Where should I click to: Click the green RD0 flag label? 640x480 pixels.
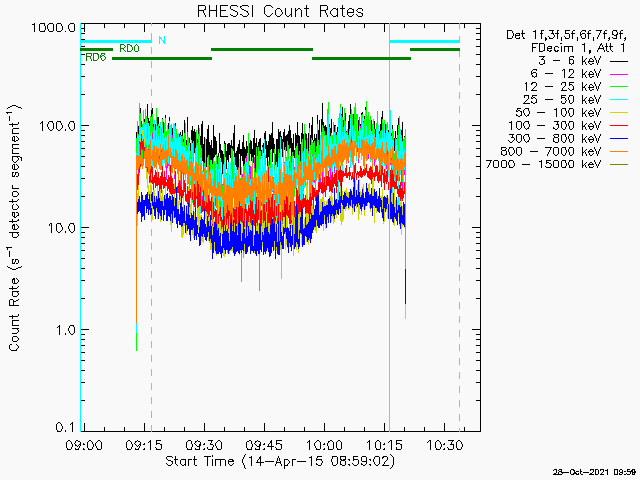129,48
